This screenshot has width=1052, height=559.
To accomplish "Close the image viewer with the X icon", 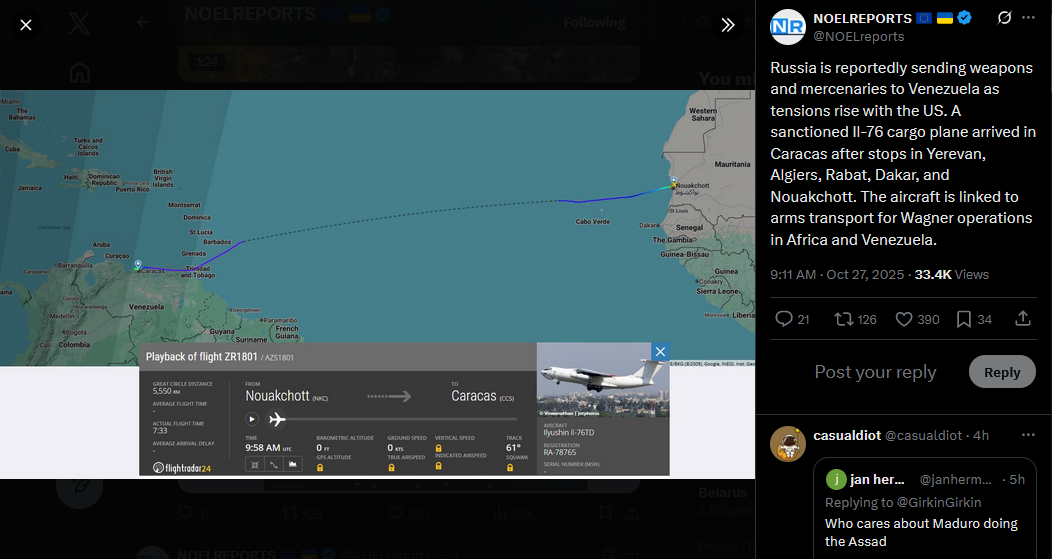I will [x=25, y=25].
